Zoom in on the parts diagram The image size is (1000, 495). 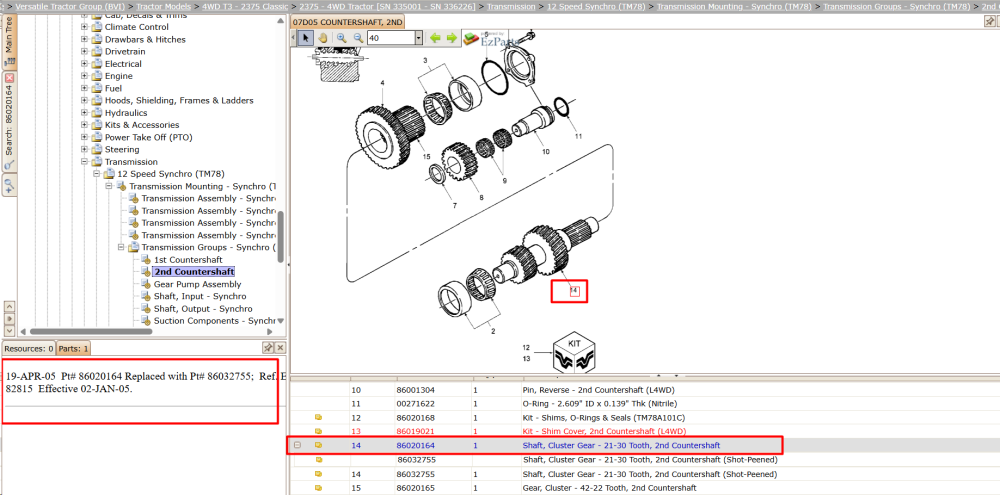point(341,38)
